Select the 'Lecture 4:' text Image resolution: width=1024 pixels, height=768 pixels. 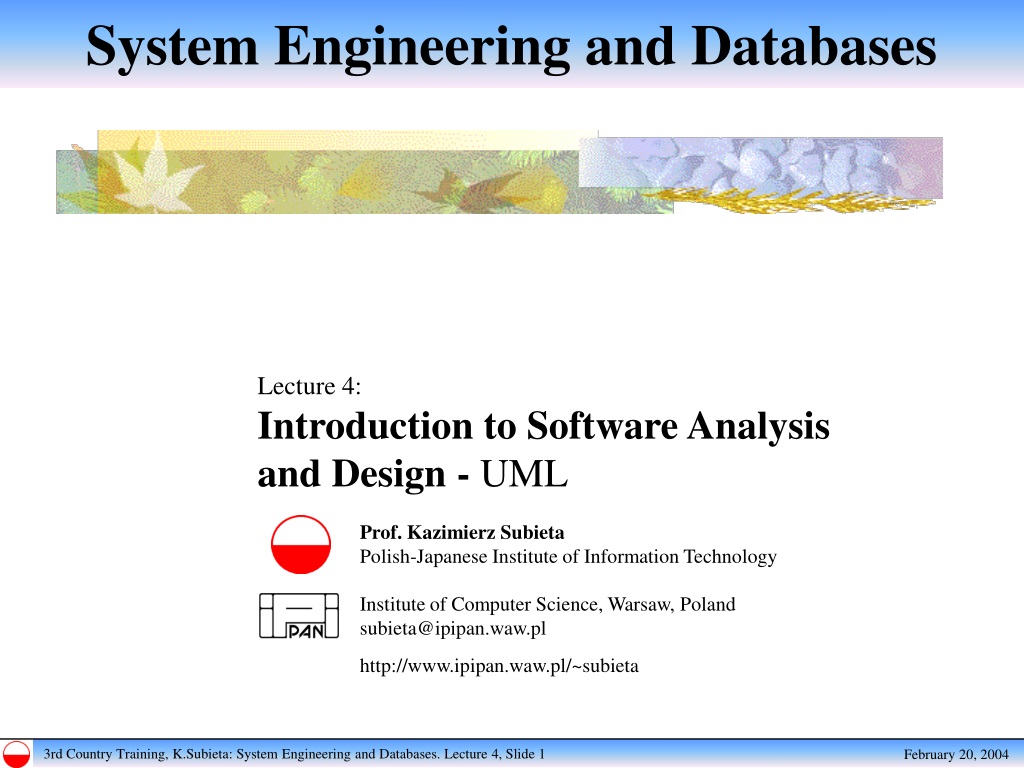(309, 386)
